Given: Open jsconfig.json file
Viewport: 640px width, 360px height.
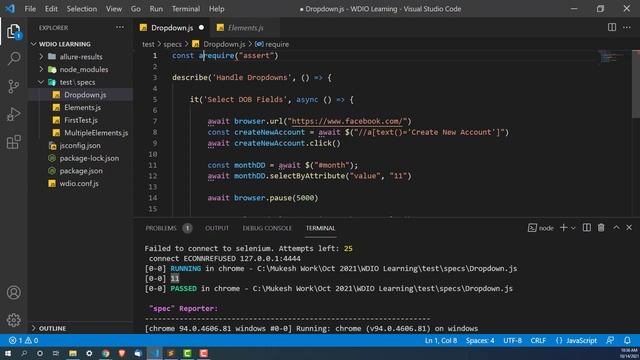Looking at the screenshot, I should (x=80, y=145).
